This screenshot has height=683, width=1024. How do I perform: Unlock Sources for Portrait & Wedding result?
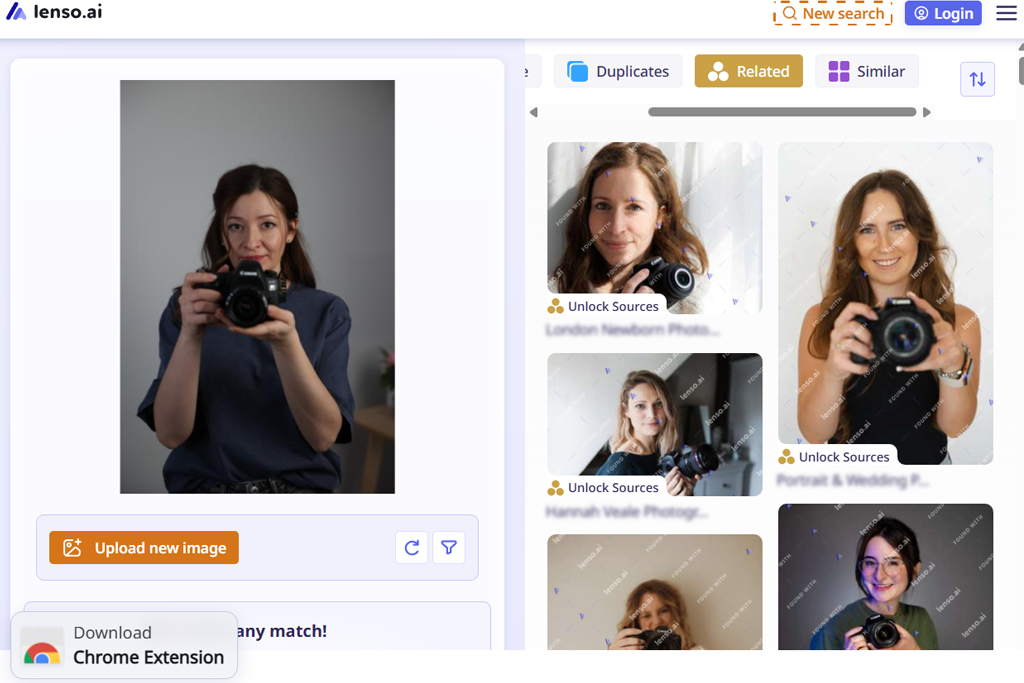point(835,456)
